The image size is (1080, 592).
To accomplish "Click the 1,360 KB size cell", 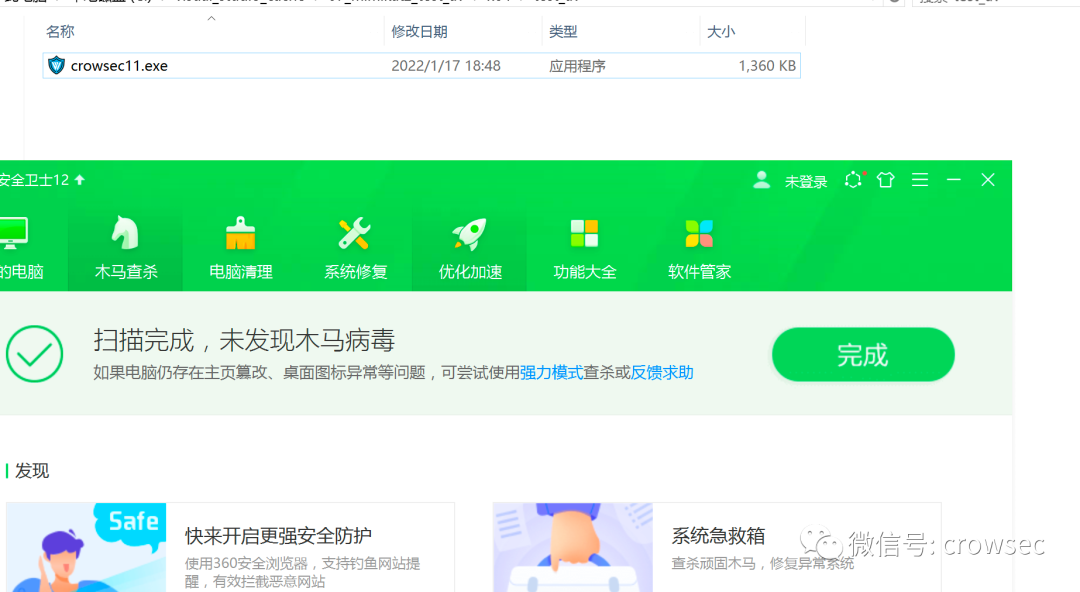I will point(767,65).
